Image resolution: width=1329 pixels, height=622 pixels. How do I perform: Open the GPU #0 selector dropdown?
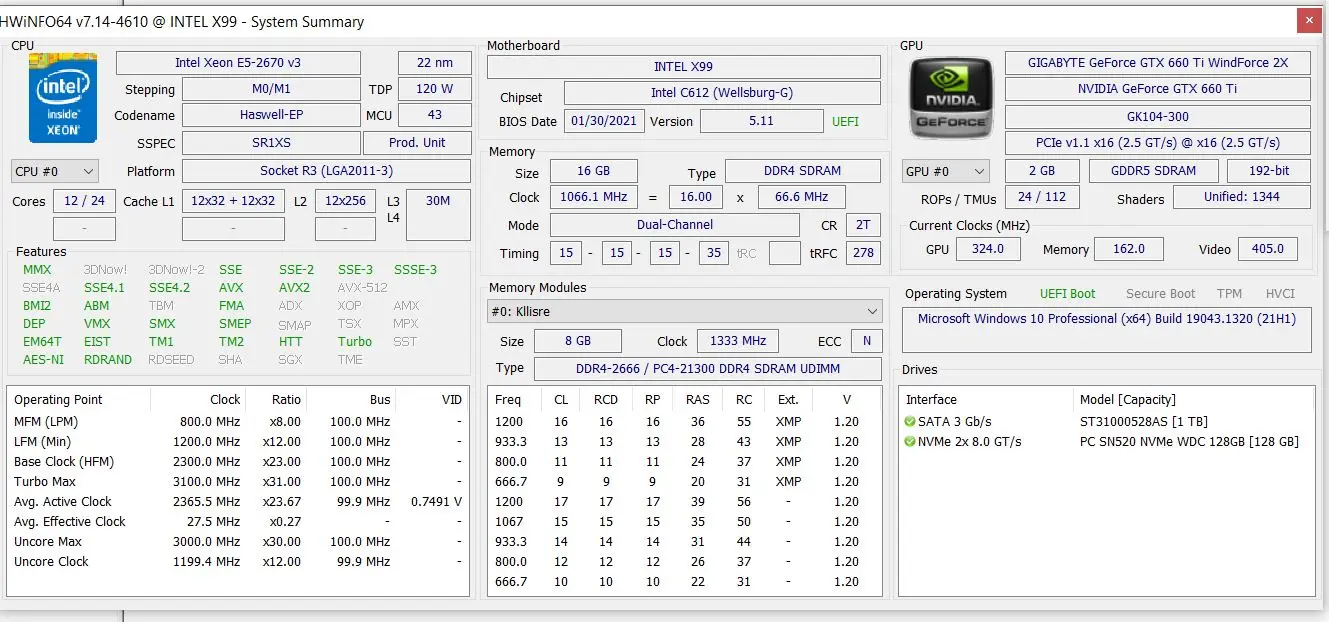point(945,171)
